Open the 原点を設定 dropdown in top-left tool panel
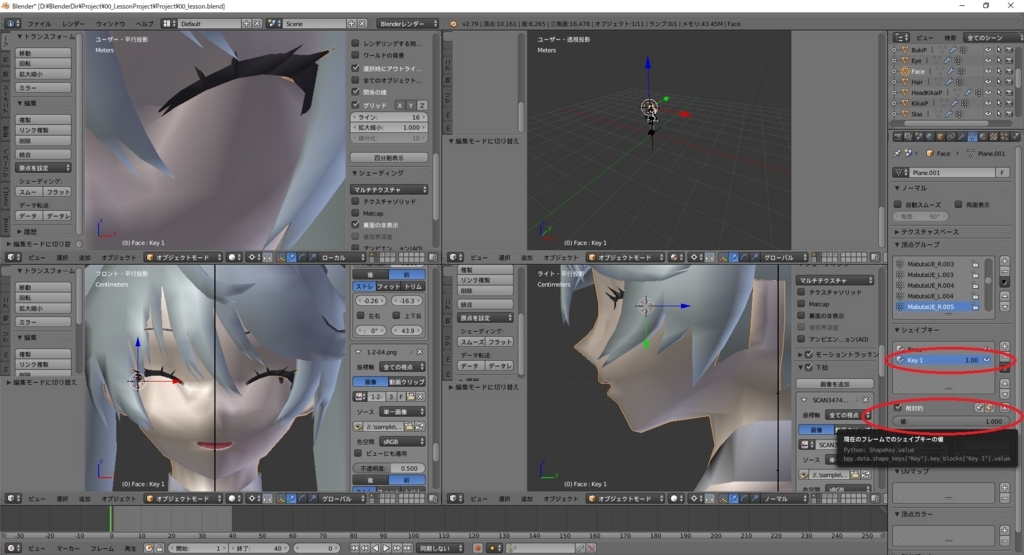The height and width of the screenshot is (555, 1024). (43, 168)
